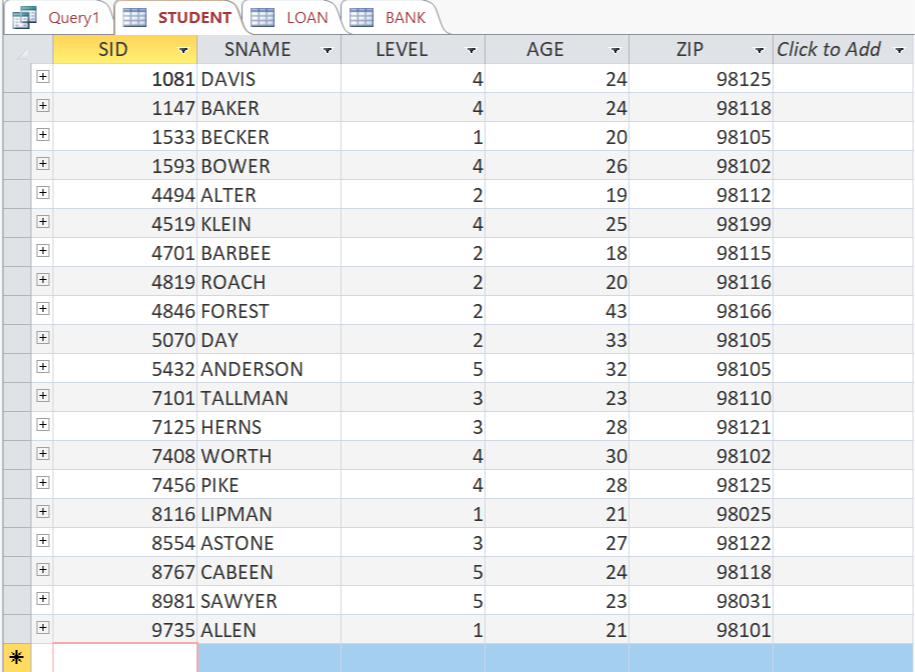
Task: Click ZIP cell 98199
Action: [x=701, y=224]
